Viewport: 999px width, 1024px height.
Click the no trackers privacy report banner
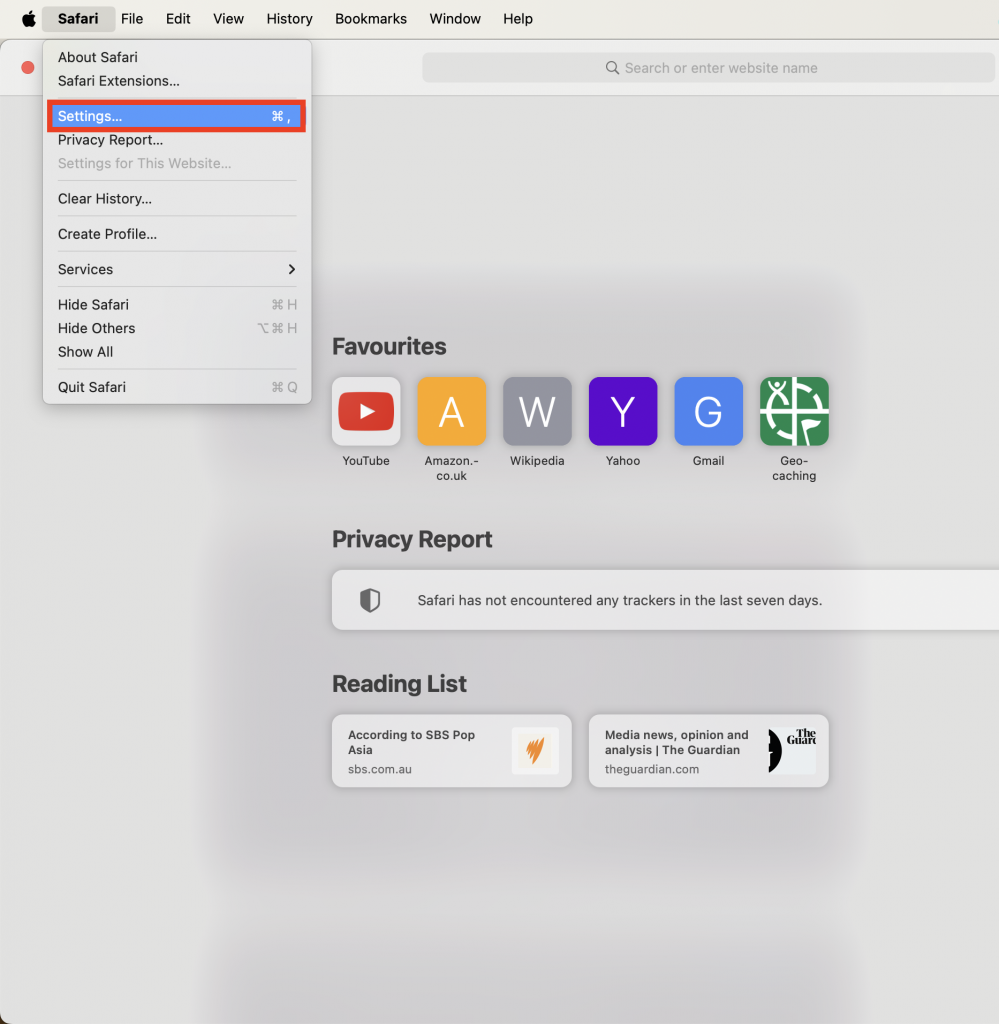[665, 600]
